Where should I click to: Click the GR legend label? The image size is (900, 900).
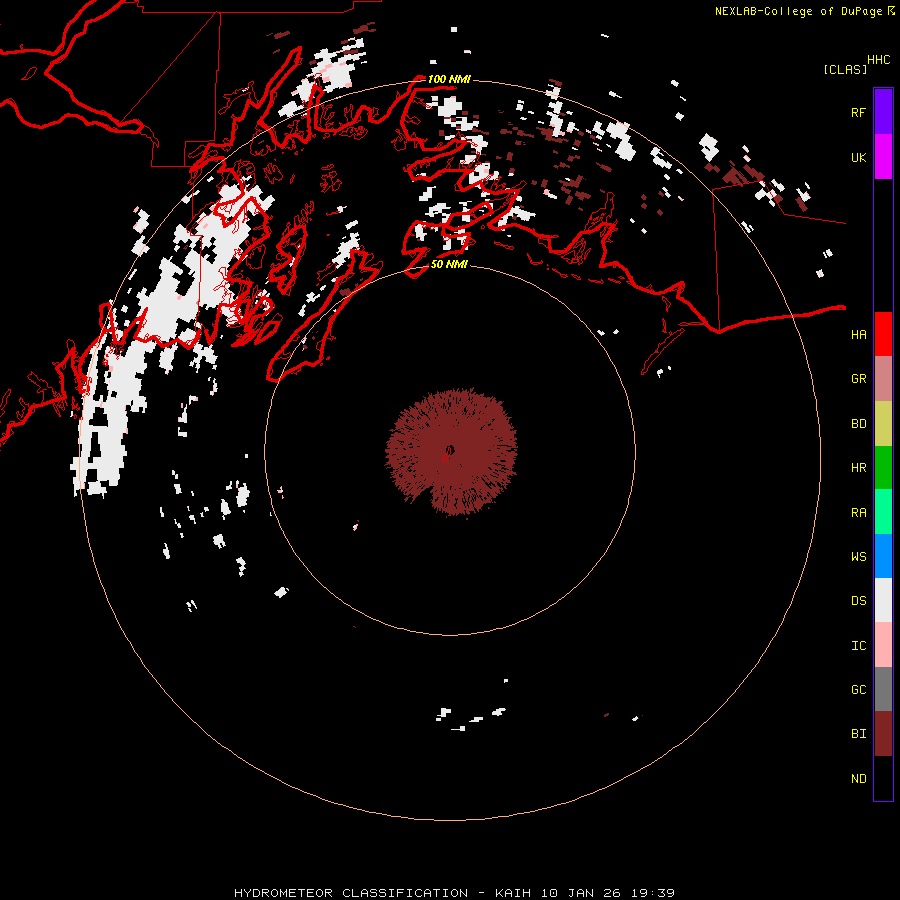[858, 379]
